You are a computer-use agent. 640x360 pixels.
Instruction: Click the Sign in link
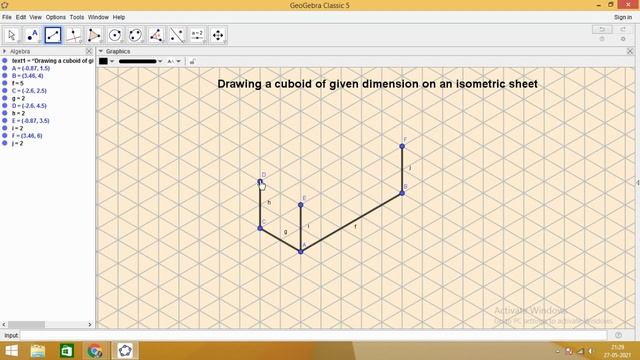[x=623, y=17]
